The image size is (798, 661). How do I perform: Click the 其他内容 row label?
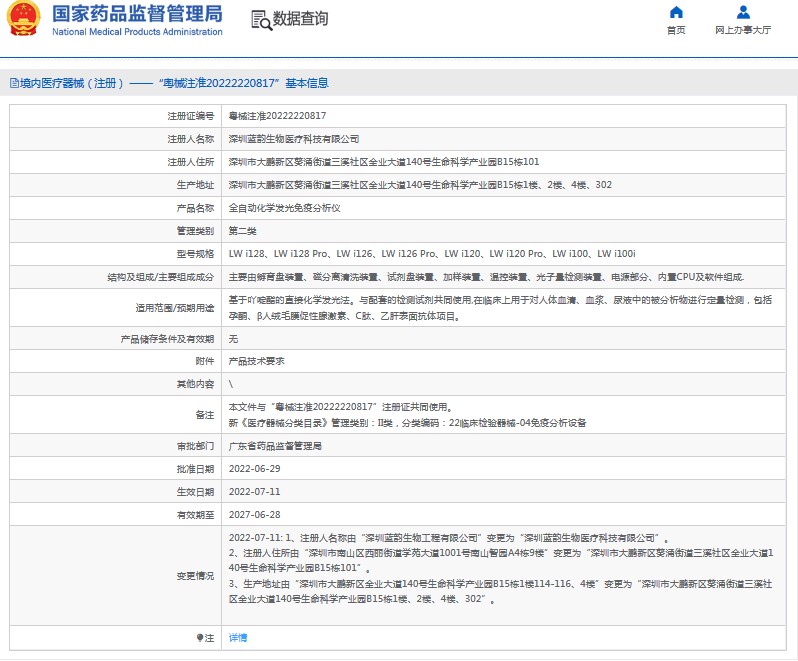point(195,384)
